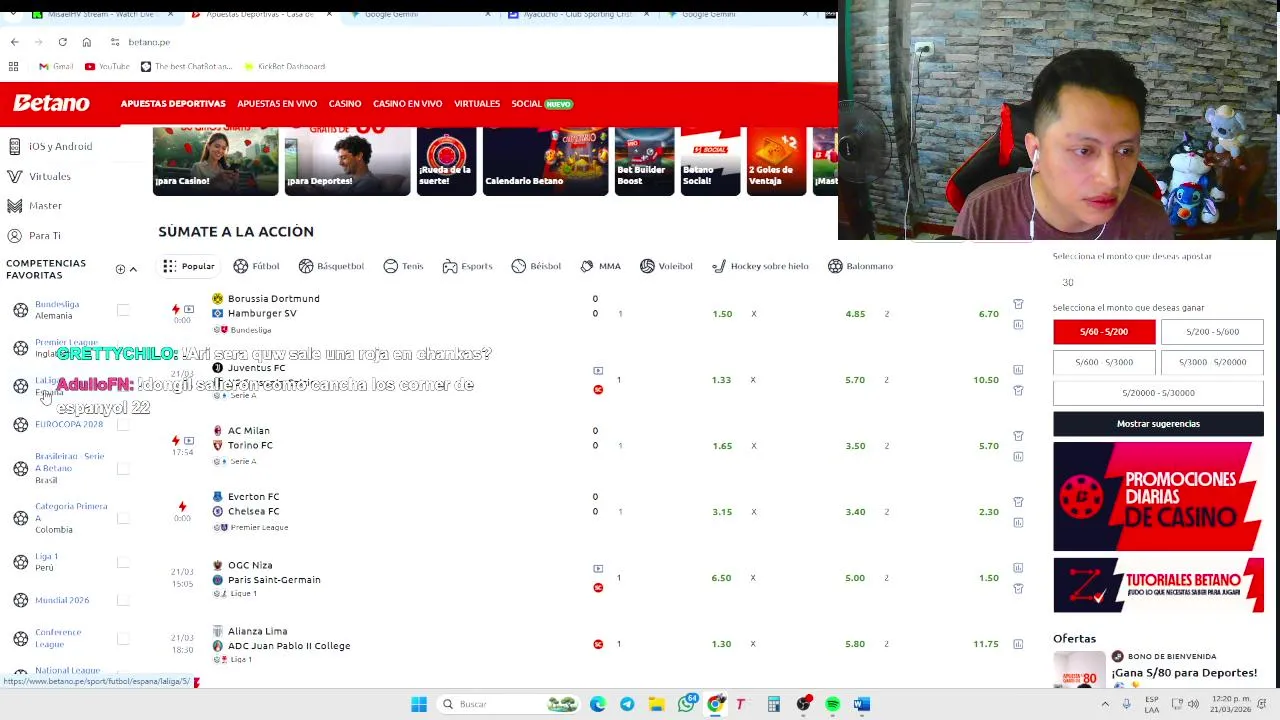Select Hockey sobre hielo filter
This screenshot has width=1280, height=720.
pos(760,266)
